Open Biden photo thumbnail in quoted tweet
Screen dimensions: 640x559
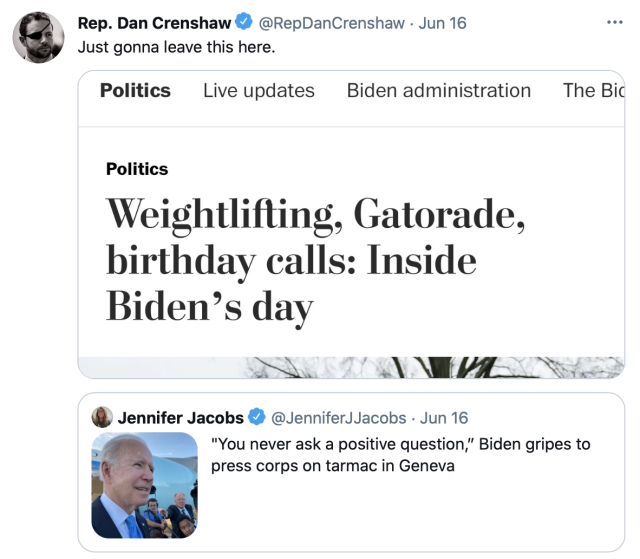tap(145, 485)
